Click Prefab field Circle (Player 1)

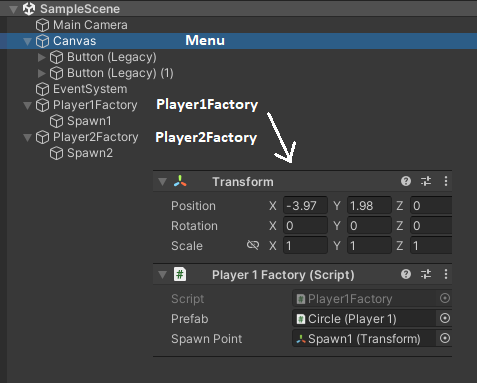tap(364, 319)
